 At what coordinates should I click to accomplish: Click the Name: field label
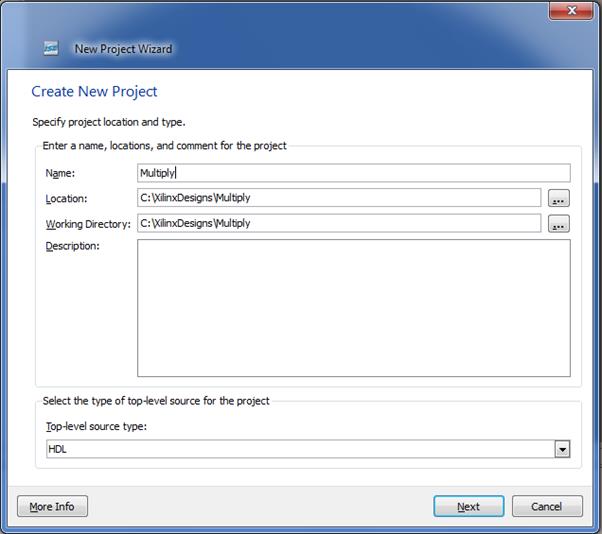(x=60, y=173)
